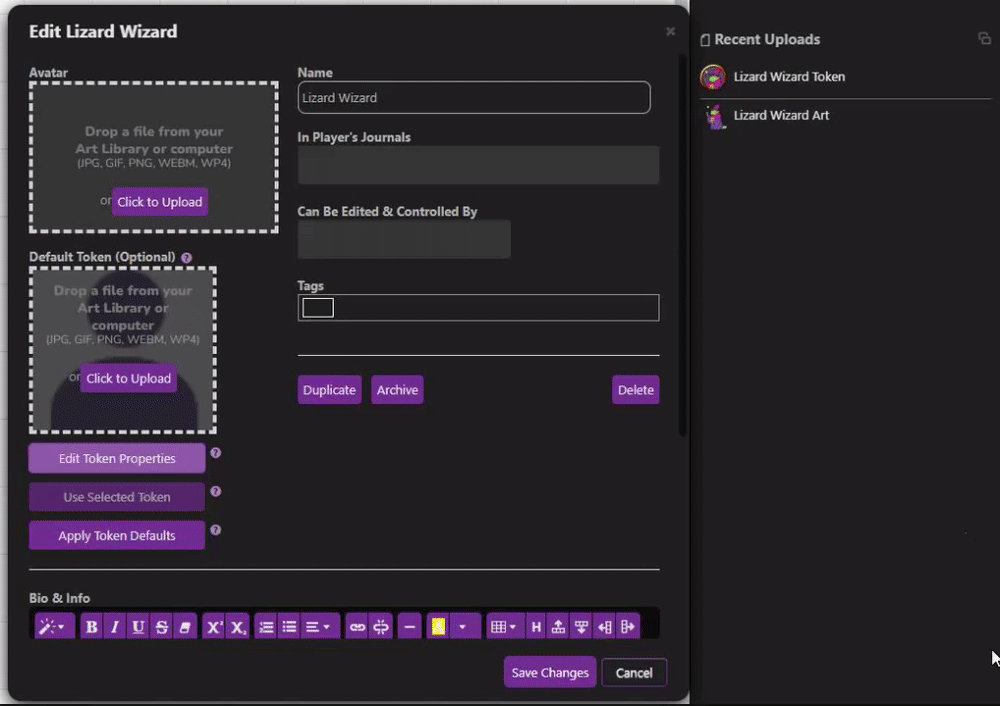Open the magic wand style dropdown
1000x706 pixels.
[51, 627]
